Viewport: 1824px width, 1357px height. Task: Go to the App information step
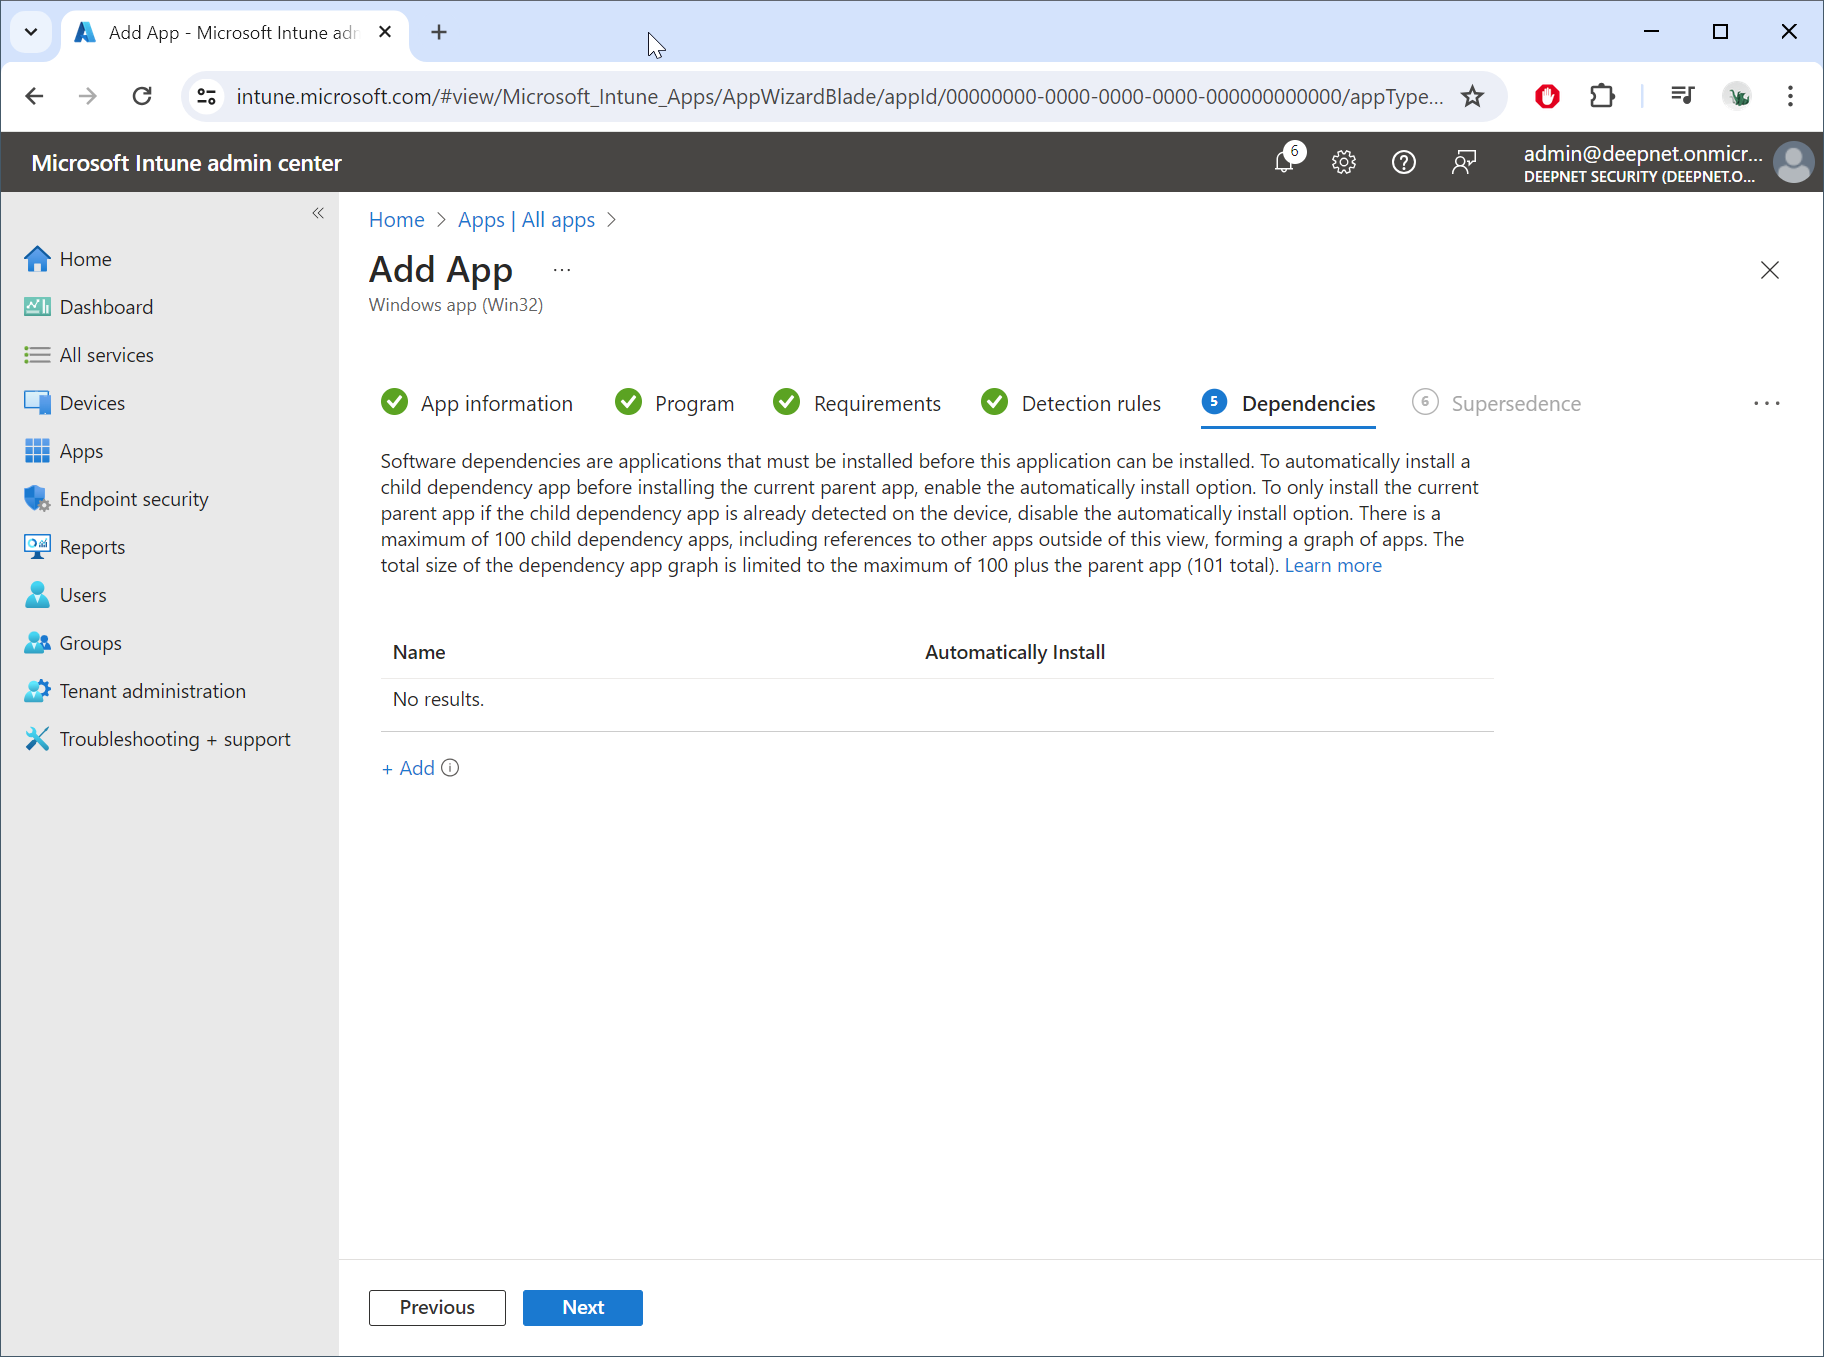(496, 403)
